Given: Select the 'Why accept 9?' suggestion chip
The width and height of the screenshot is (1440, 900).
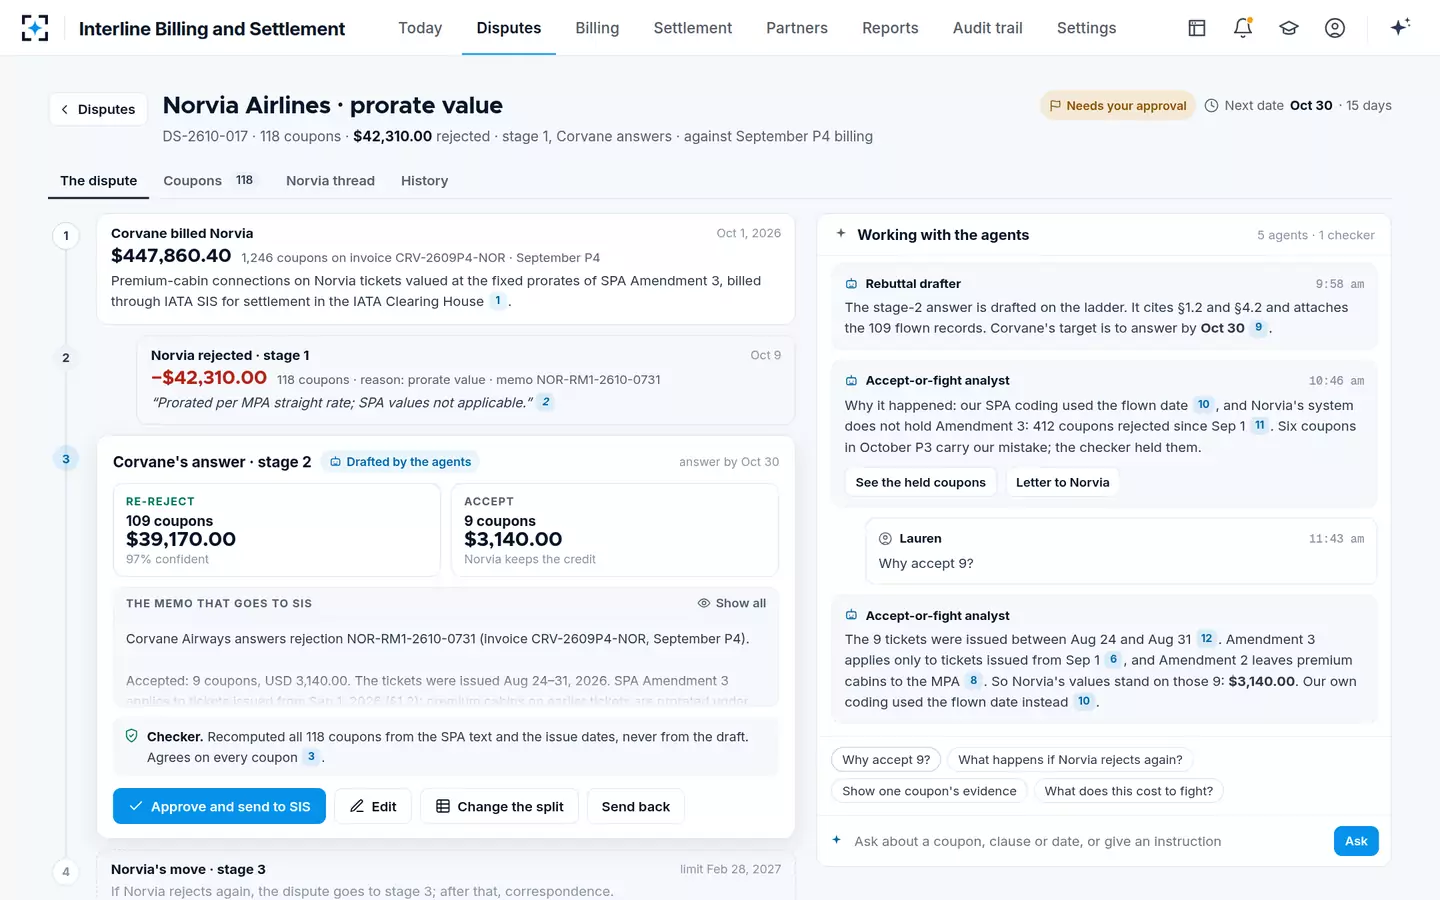Looking at the screenshot, I should (x=886, y=760).
